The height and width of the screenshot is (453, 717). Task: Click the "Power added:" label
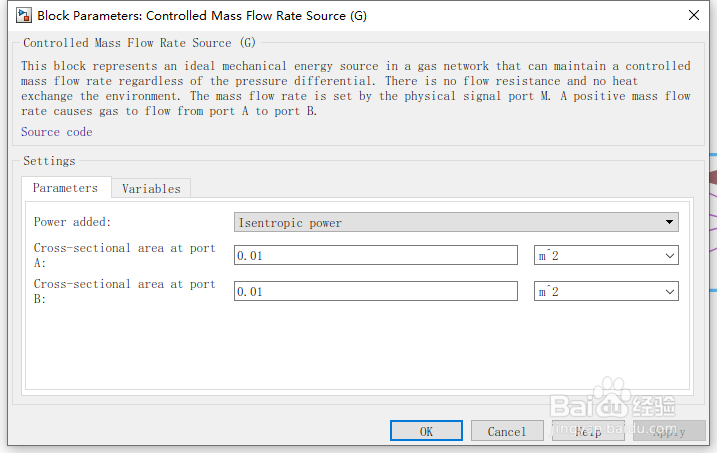pos(73,222)
